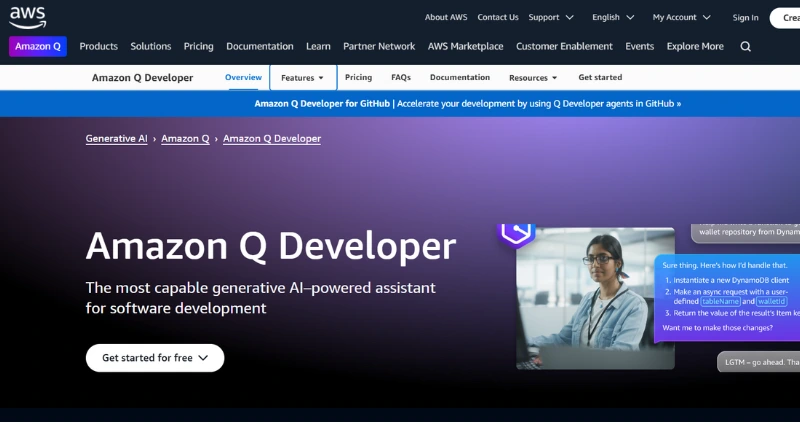
Task: Click Amazon Q Developer for GitHub banner
Action: coord(467,103)
